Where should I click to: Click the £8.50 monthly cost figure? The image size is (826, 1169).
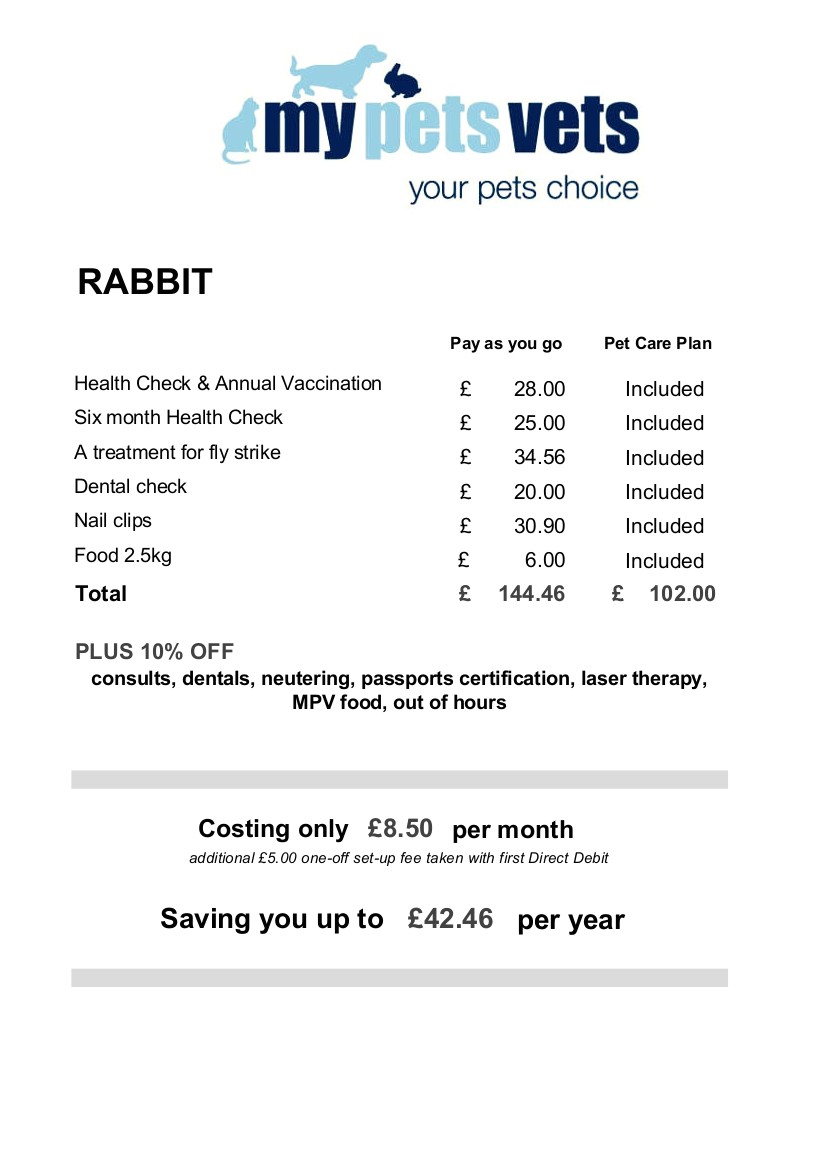click(x=400, y=829)
